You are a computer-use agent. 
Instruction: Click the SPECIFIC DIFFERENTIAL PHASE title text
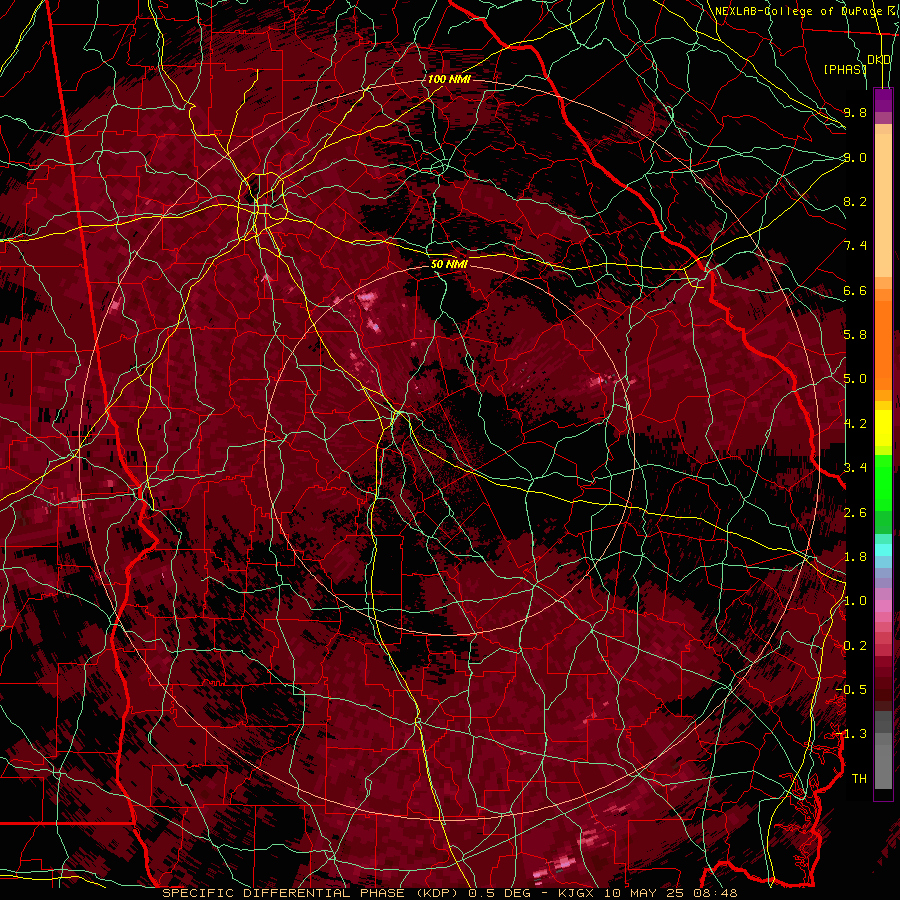(x=283, y=893)
